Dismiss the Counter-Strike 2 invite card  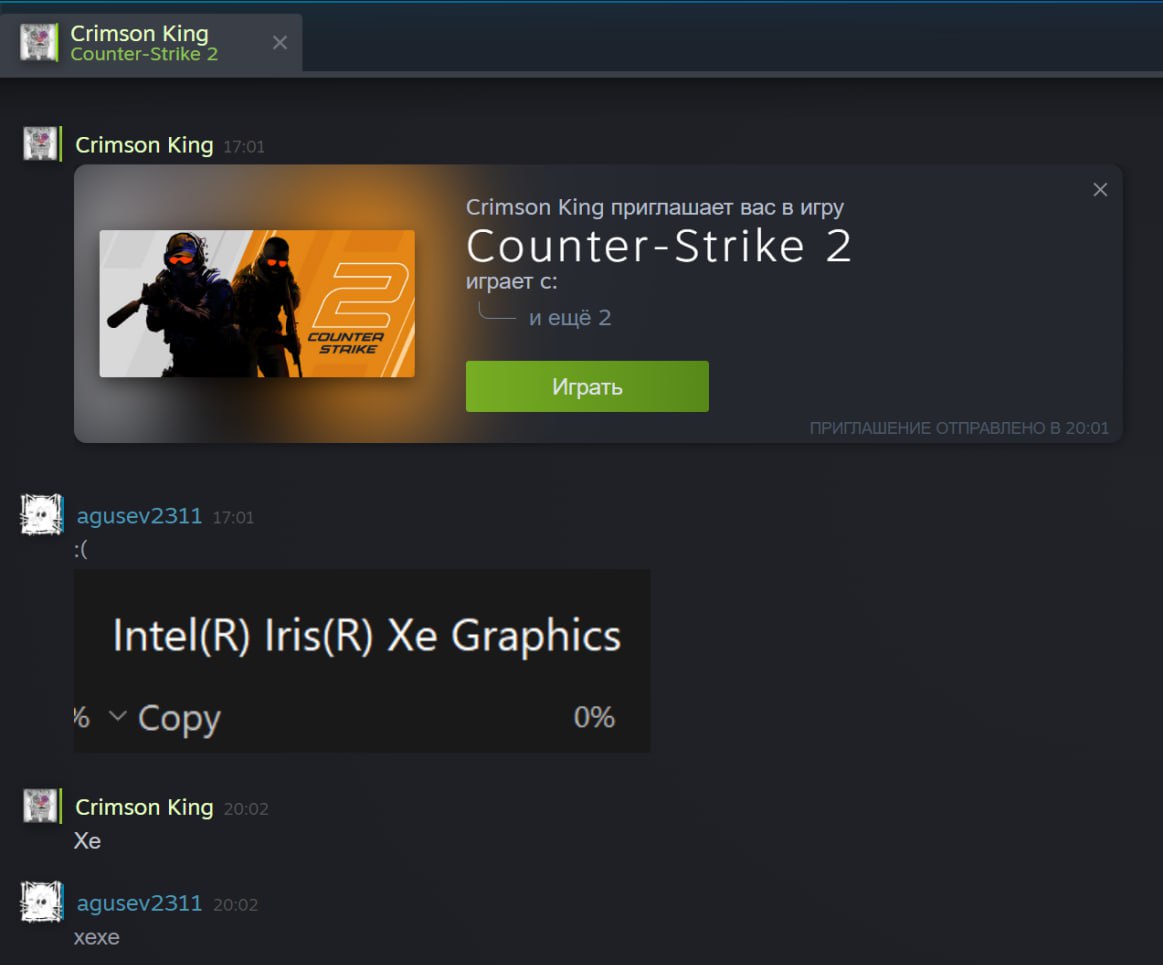tap(1100, 190)
